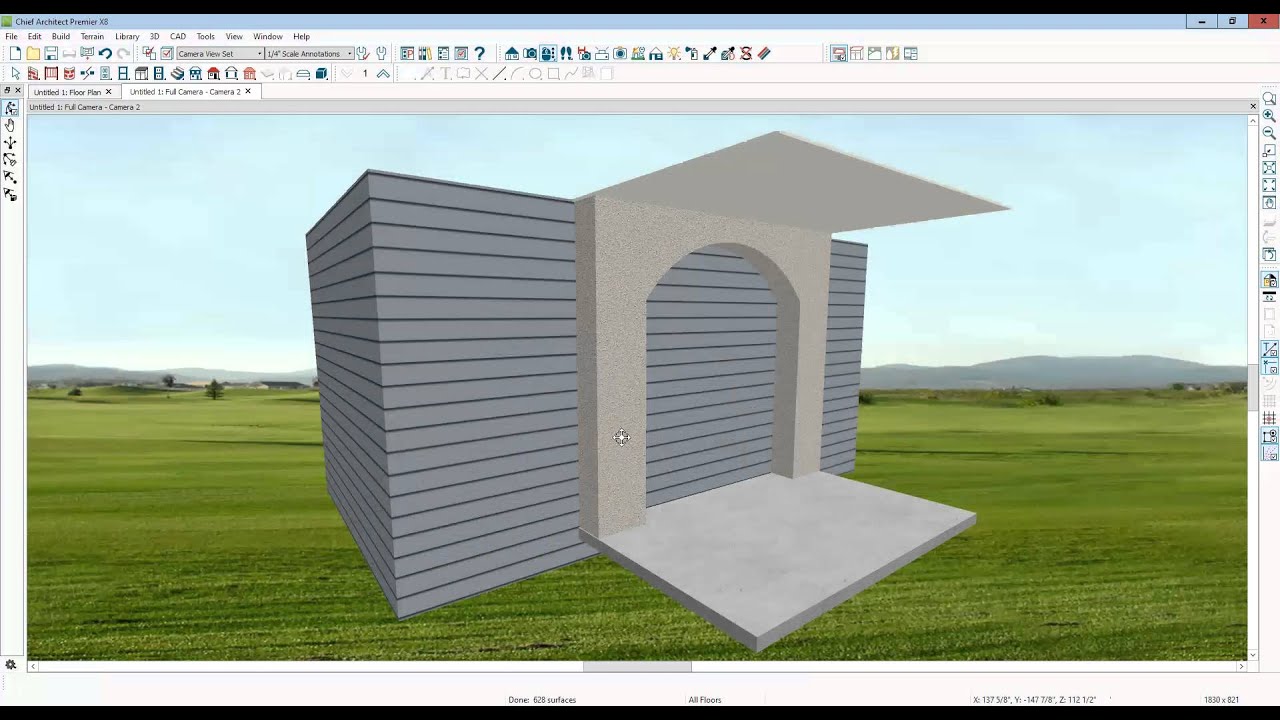Click the scroll right arrow
The image size is (1280, 720).
coord(1241,666)
